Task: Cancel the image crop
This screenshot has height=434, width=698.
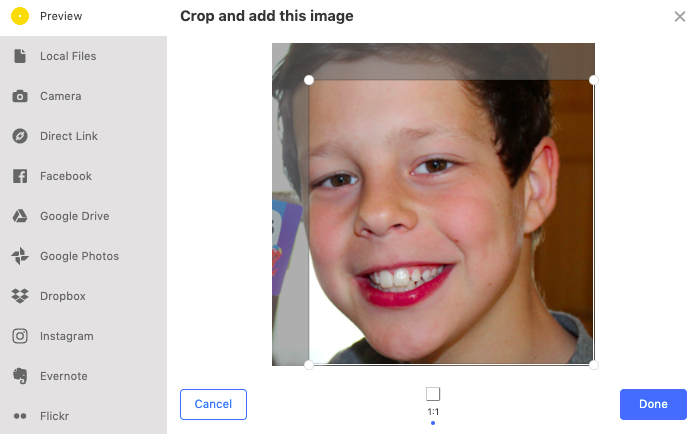Action: (213, 404)
